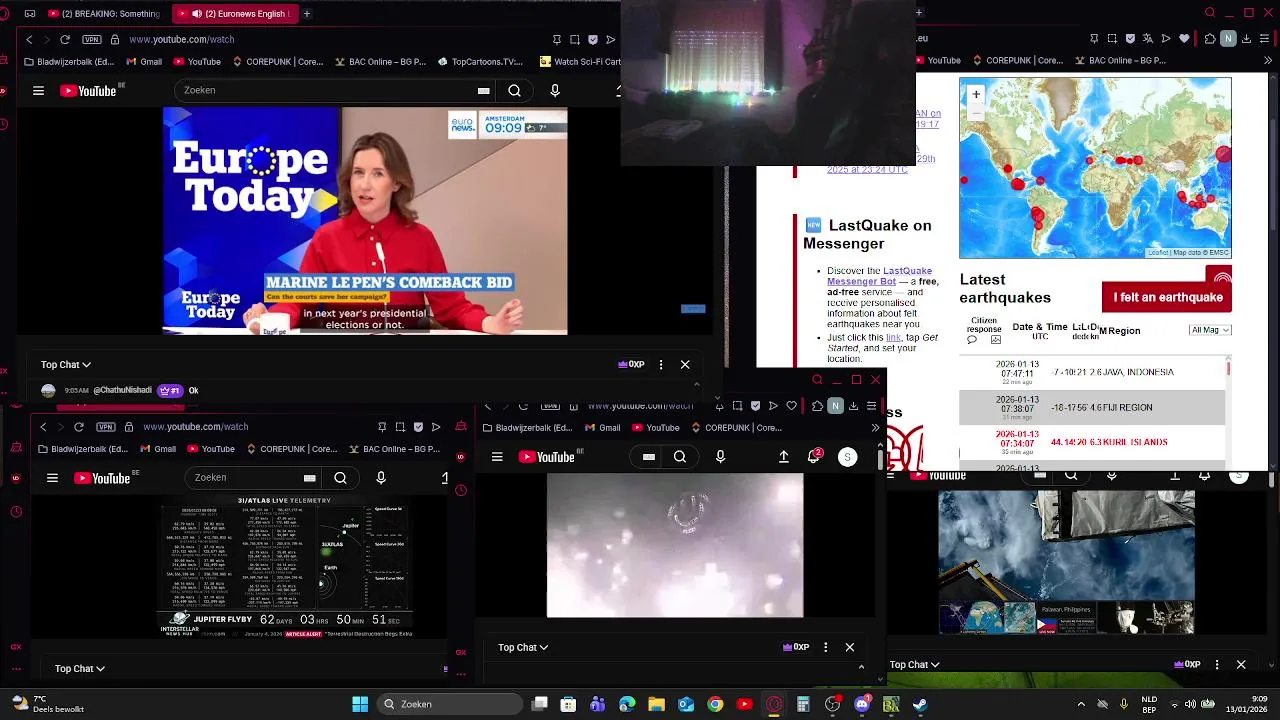Open Watch Sci-Fi Cart bookmark in Euronews window
Image resolution: width=1280 pixels, height=720 pixels.
pyautogui.click(x=581, y=61)
